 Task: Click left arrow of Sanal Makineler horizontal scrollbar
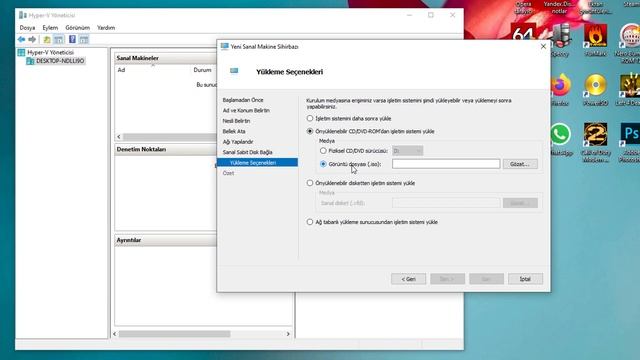coord(119,137)
